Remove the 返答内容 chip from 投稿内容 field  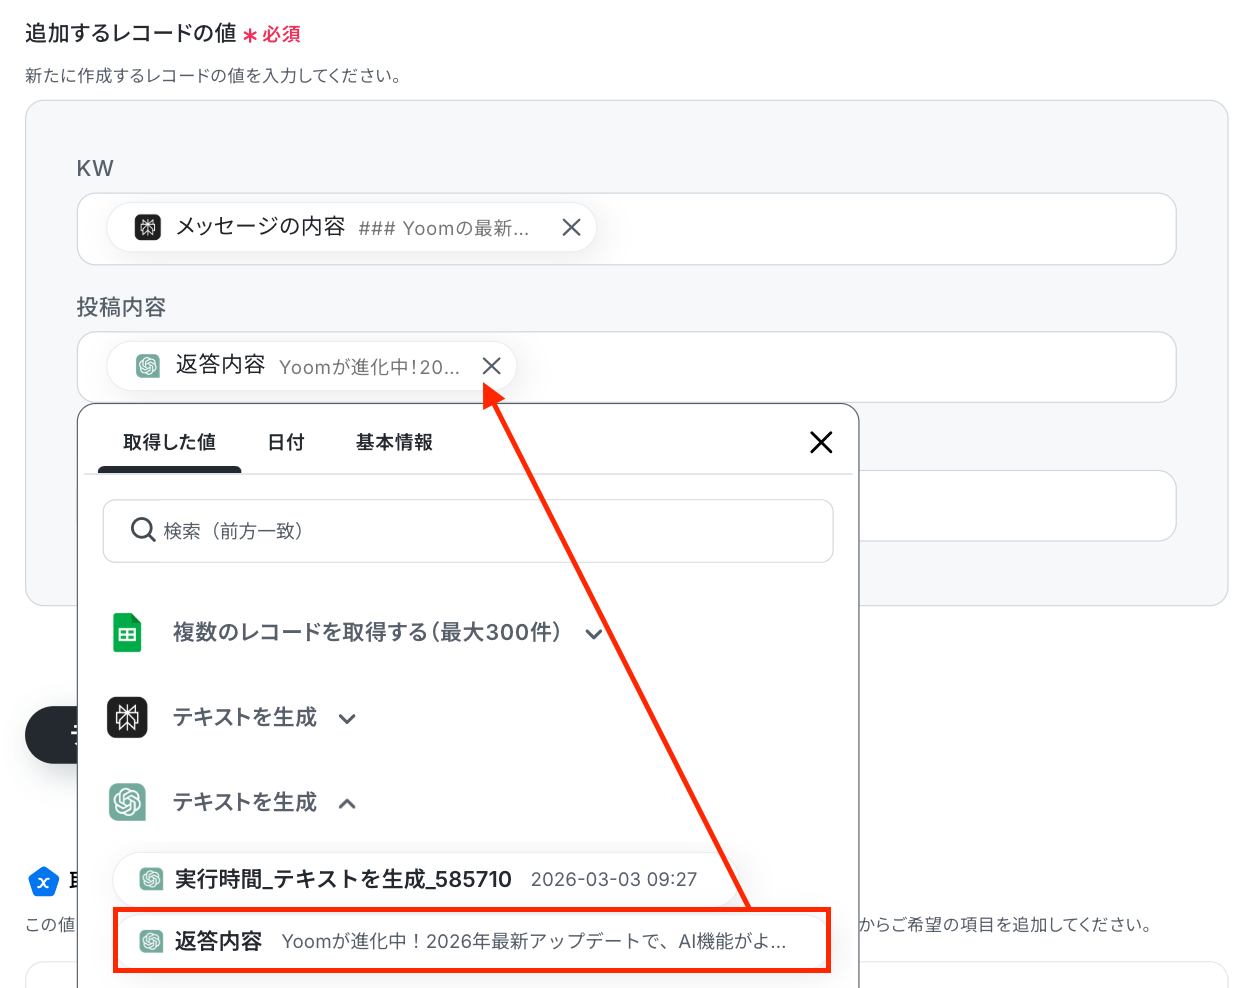click(x=491, y=366)
